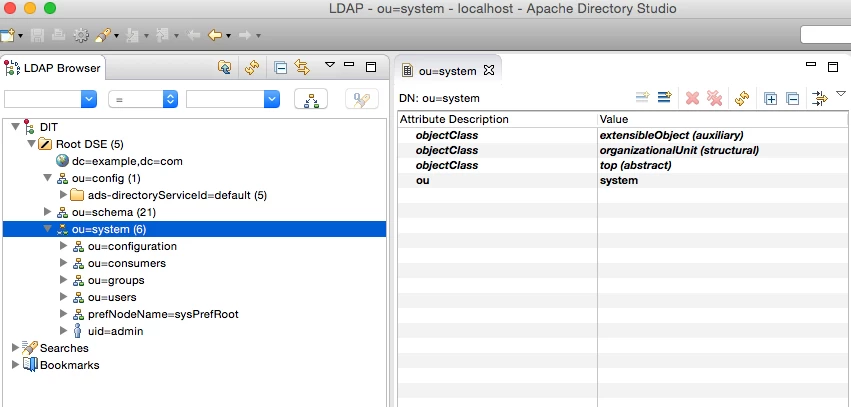Click the Collapse All icon in entry editor
Screen dimensions: 851x407
793,99
